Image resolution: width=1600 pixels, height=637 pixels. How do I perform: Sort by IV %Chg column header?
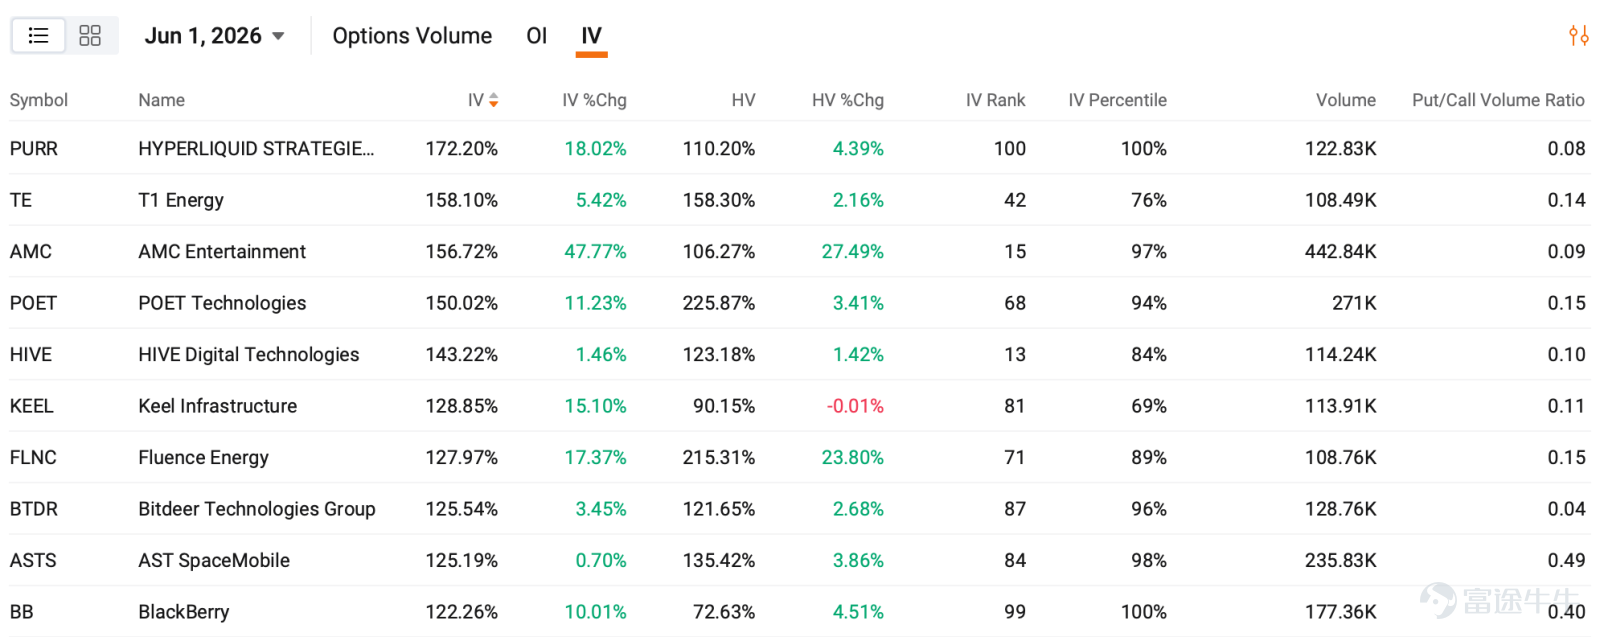tap(594, 100)
